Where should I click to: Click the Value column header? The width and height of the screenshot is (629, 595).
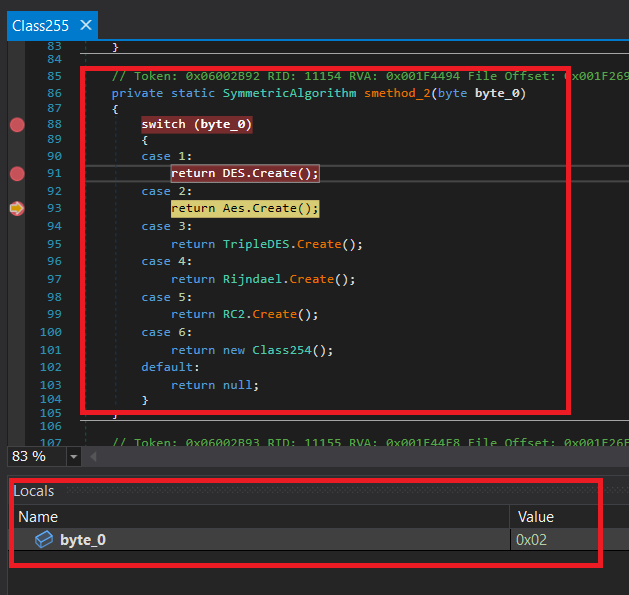tap(536, 517)
